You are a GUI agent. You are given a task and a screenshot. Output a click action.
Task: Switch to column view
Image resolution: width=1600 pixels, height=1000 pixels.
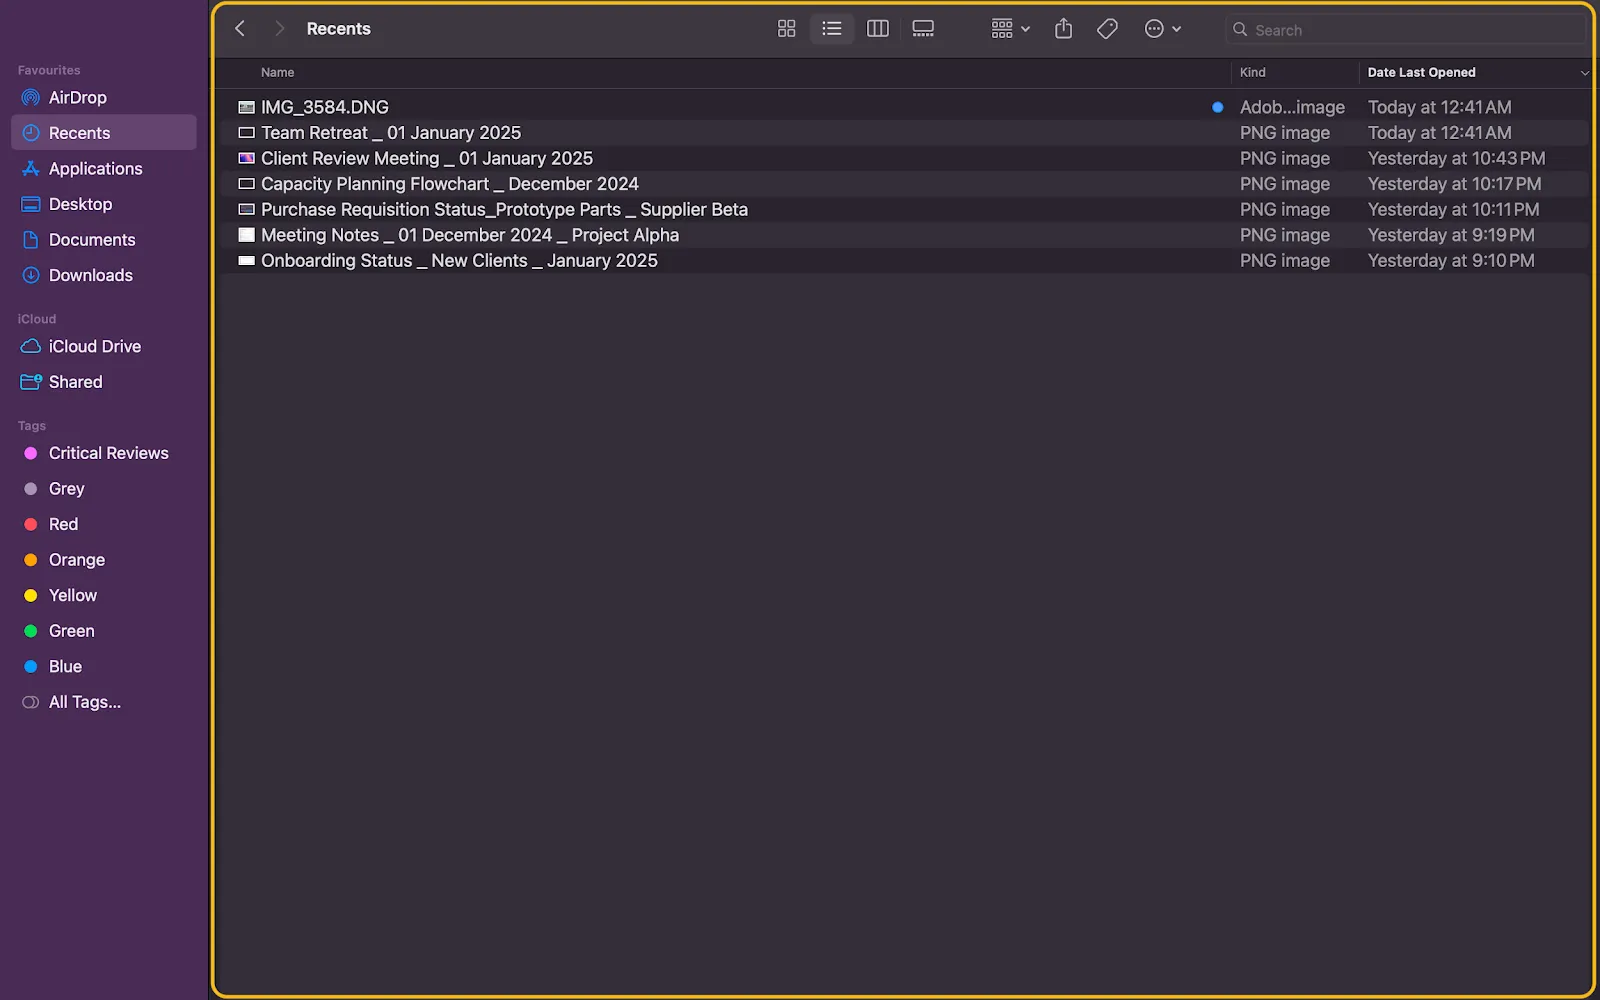(x=878, y=29)
